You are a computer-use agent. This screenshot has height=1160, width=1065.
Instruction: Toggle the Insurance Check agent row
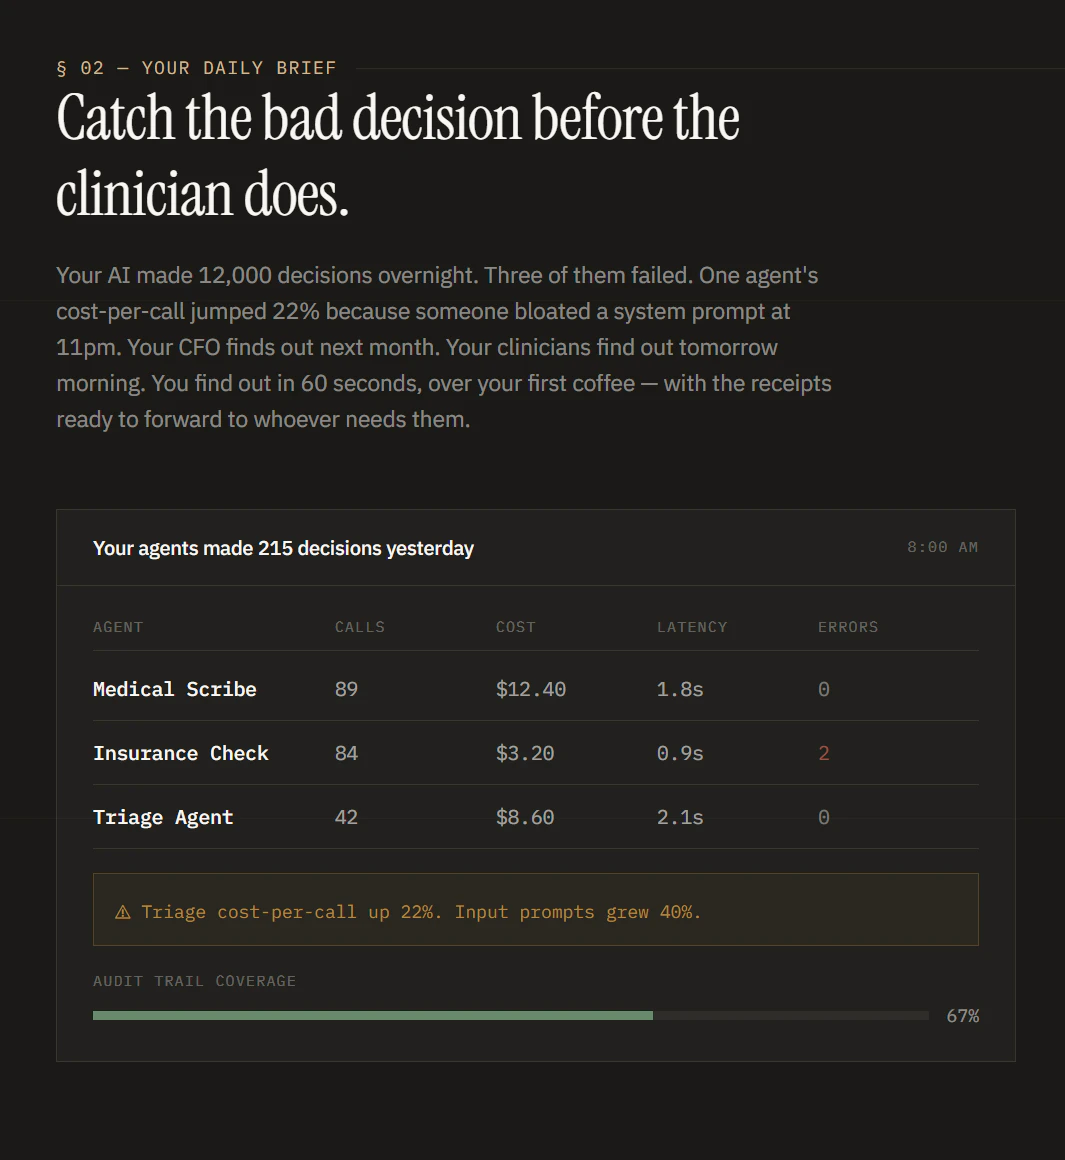coord(180,753)
